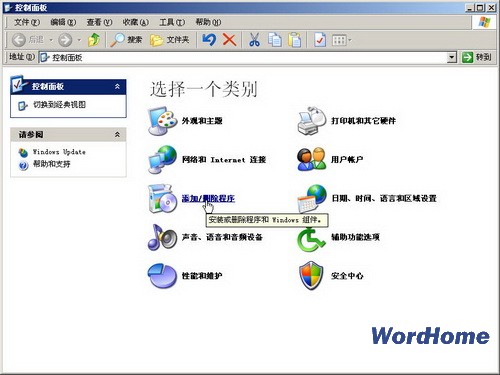Toggle the Folders (文件夹) pane button

click(170, 40)
